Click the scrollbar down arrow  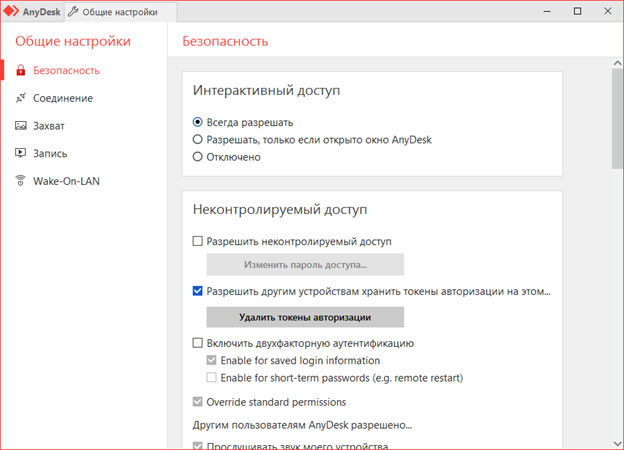click(617, 443)
